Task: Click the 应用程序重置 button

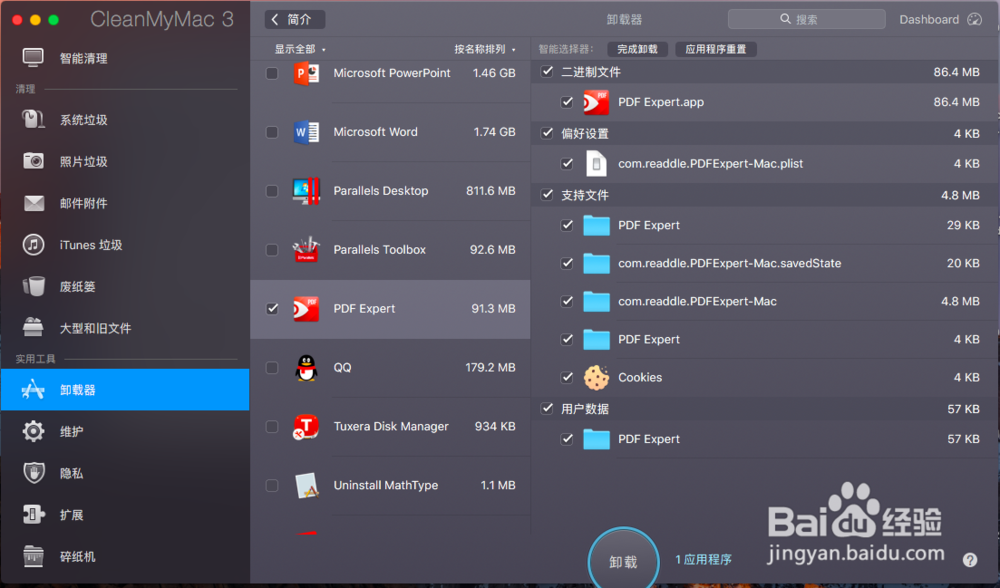Action: [x=716, y=49]
